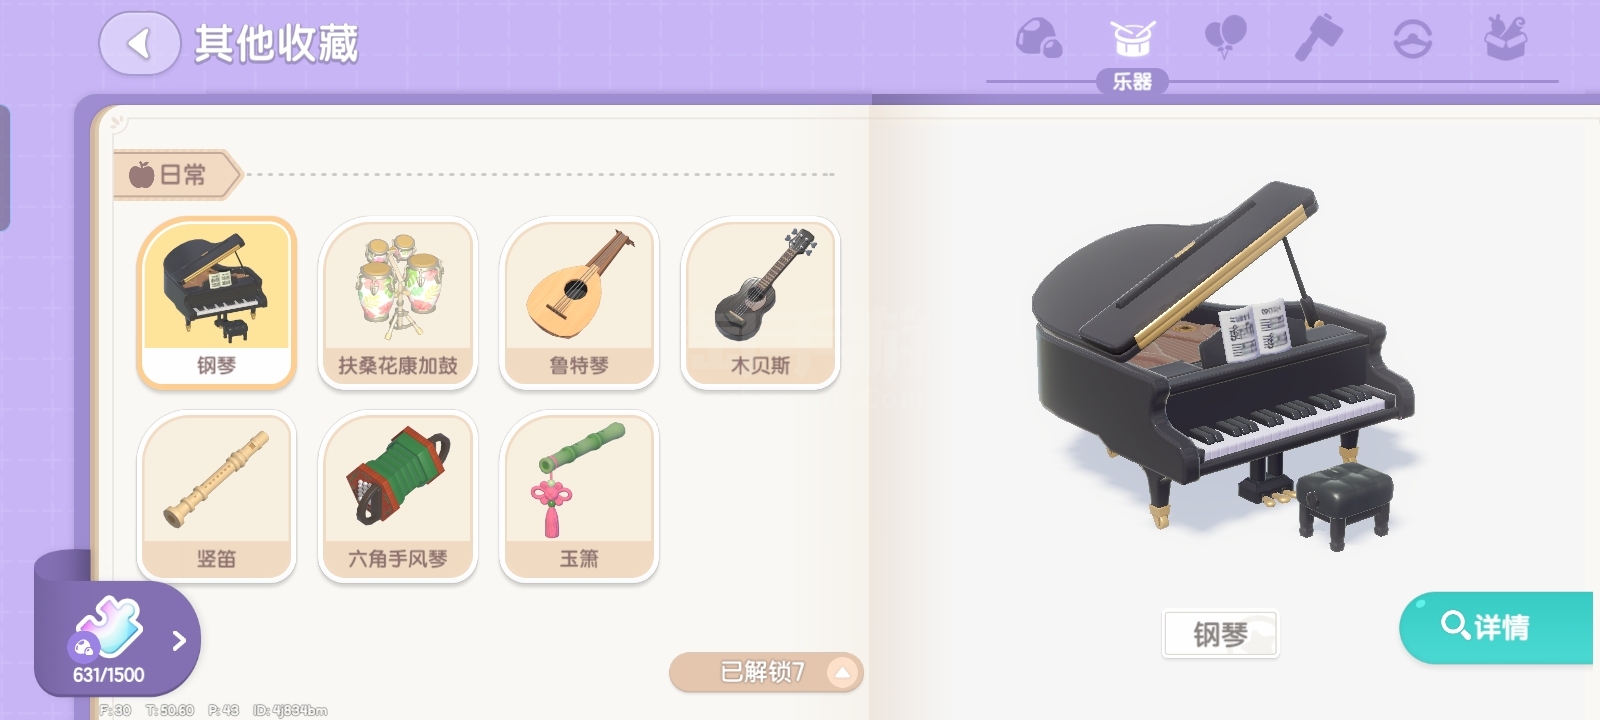This screenshot has height=720, width=1600.
Task: Click the large piano 3D preview
Action: 1224,364
